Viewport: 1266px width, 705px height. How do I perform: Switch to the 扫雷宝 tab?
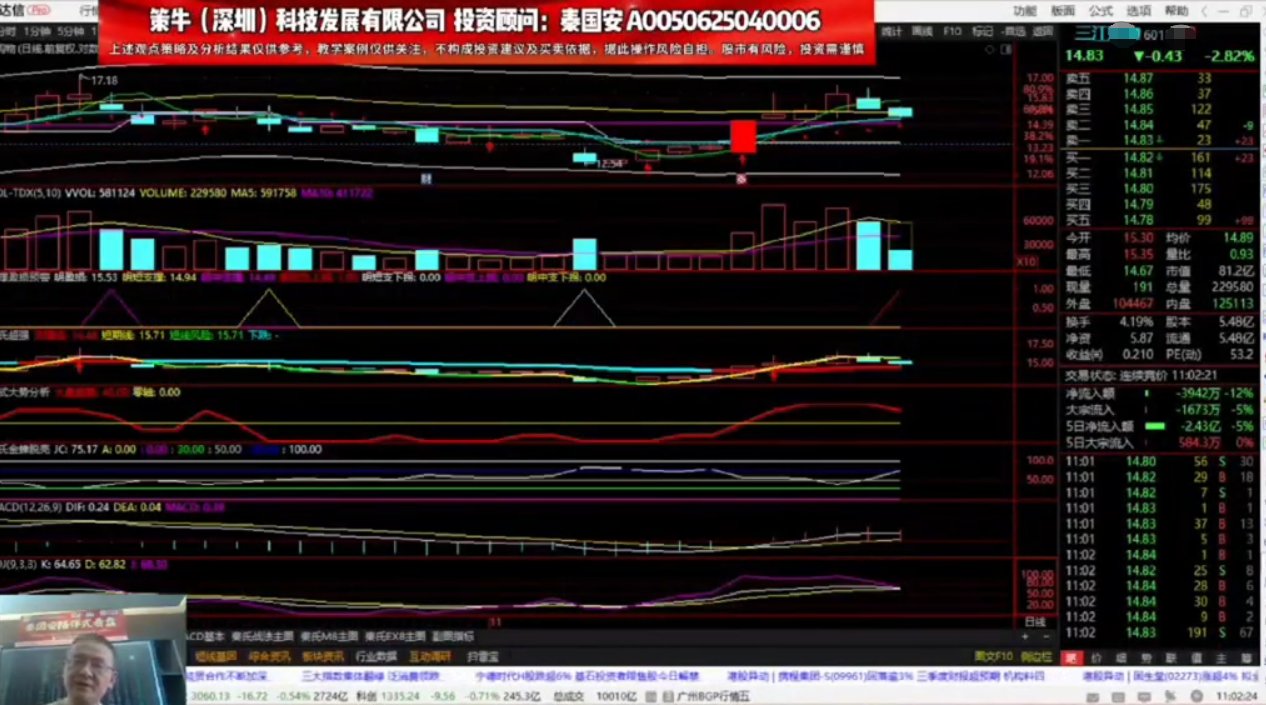pyautogui.click(x=481, y=657)
